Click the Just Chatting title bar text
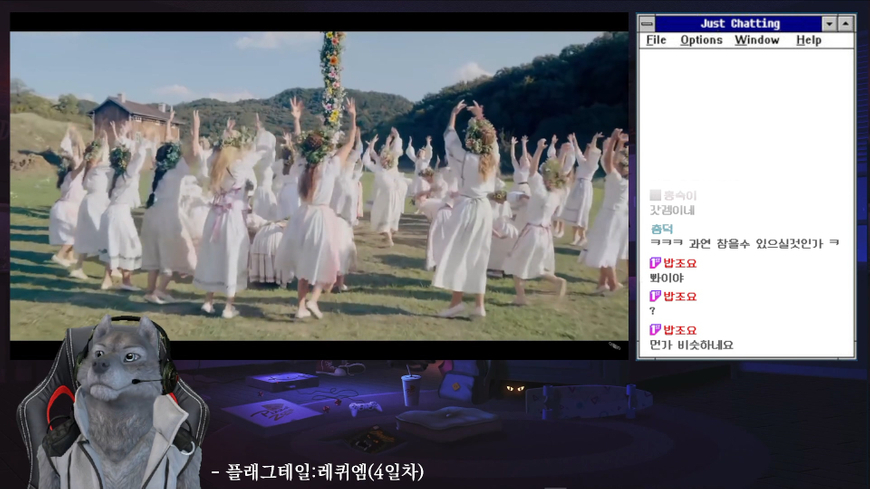The height and width of the screenshot is (489, 870). click(740, 24)
